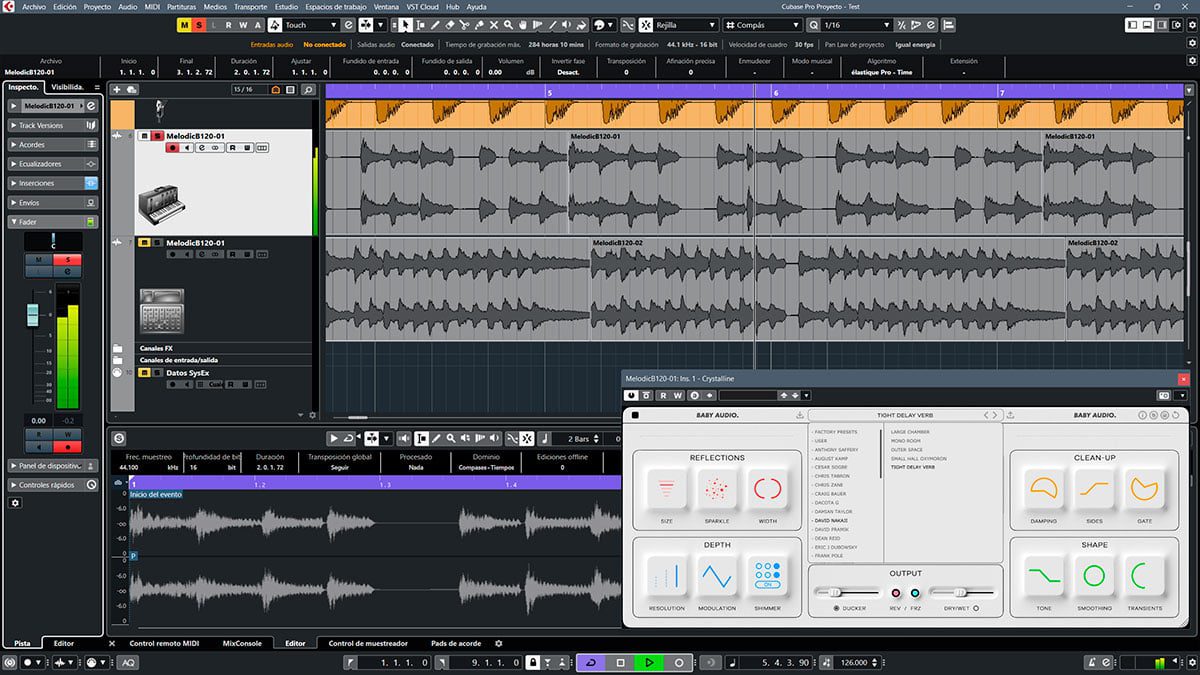Expand the Acordes inspector section

53,144
